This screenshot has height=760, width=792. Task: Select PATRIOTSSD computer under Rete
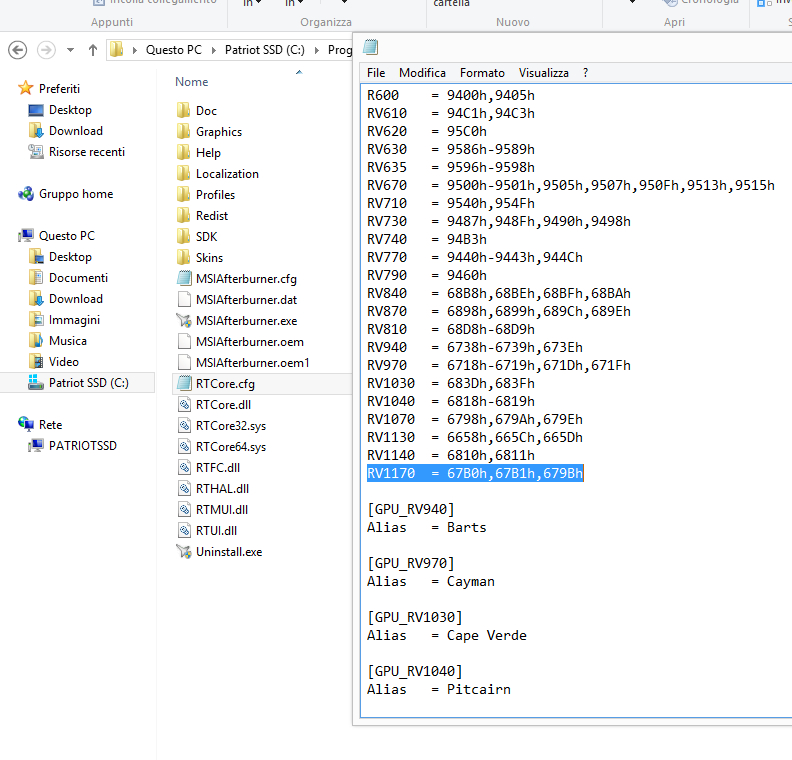(x=82, y=445)
